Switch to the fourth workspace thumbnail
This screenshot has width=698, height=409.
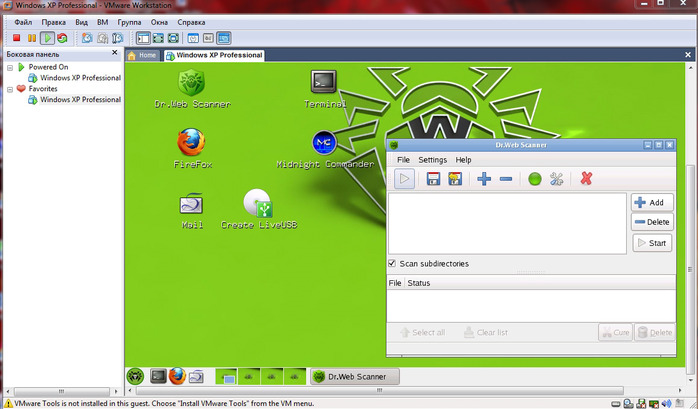[295, 377]
